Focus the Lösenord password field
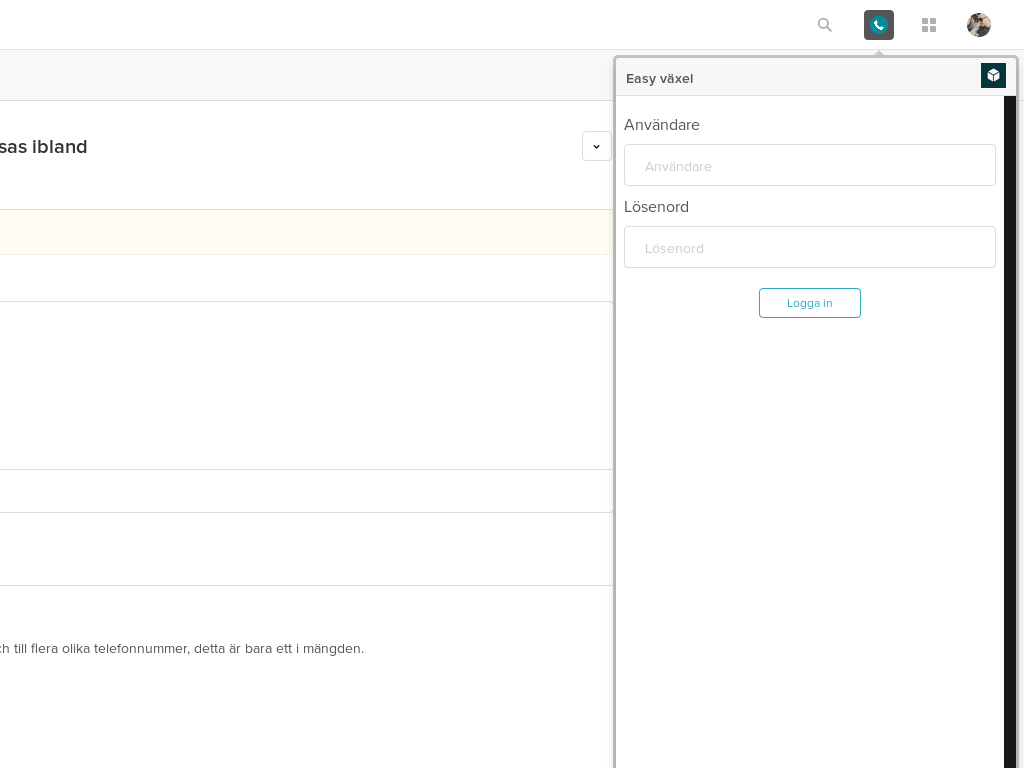1024x768 pixels. pos(809,247)
